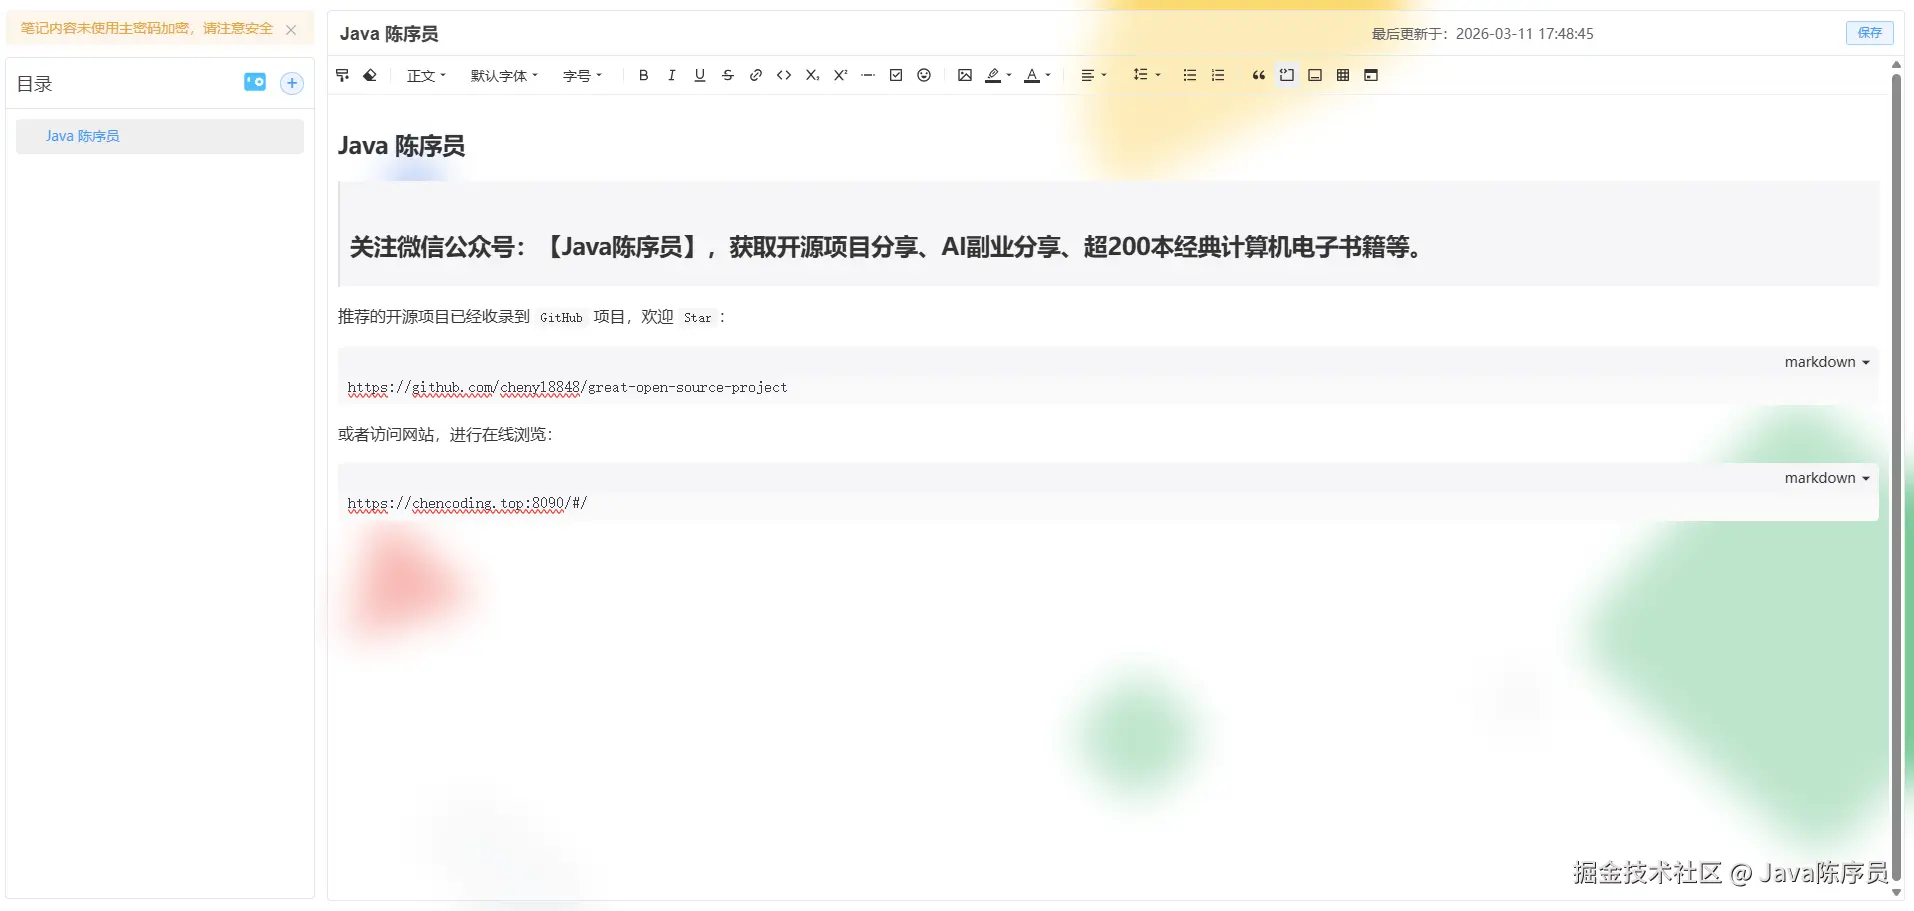
Task: Click the panel icon next to code block
Action: point(1315,75)
